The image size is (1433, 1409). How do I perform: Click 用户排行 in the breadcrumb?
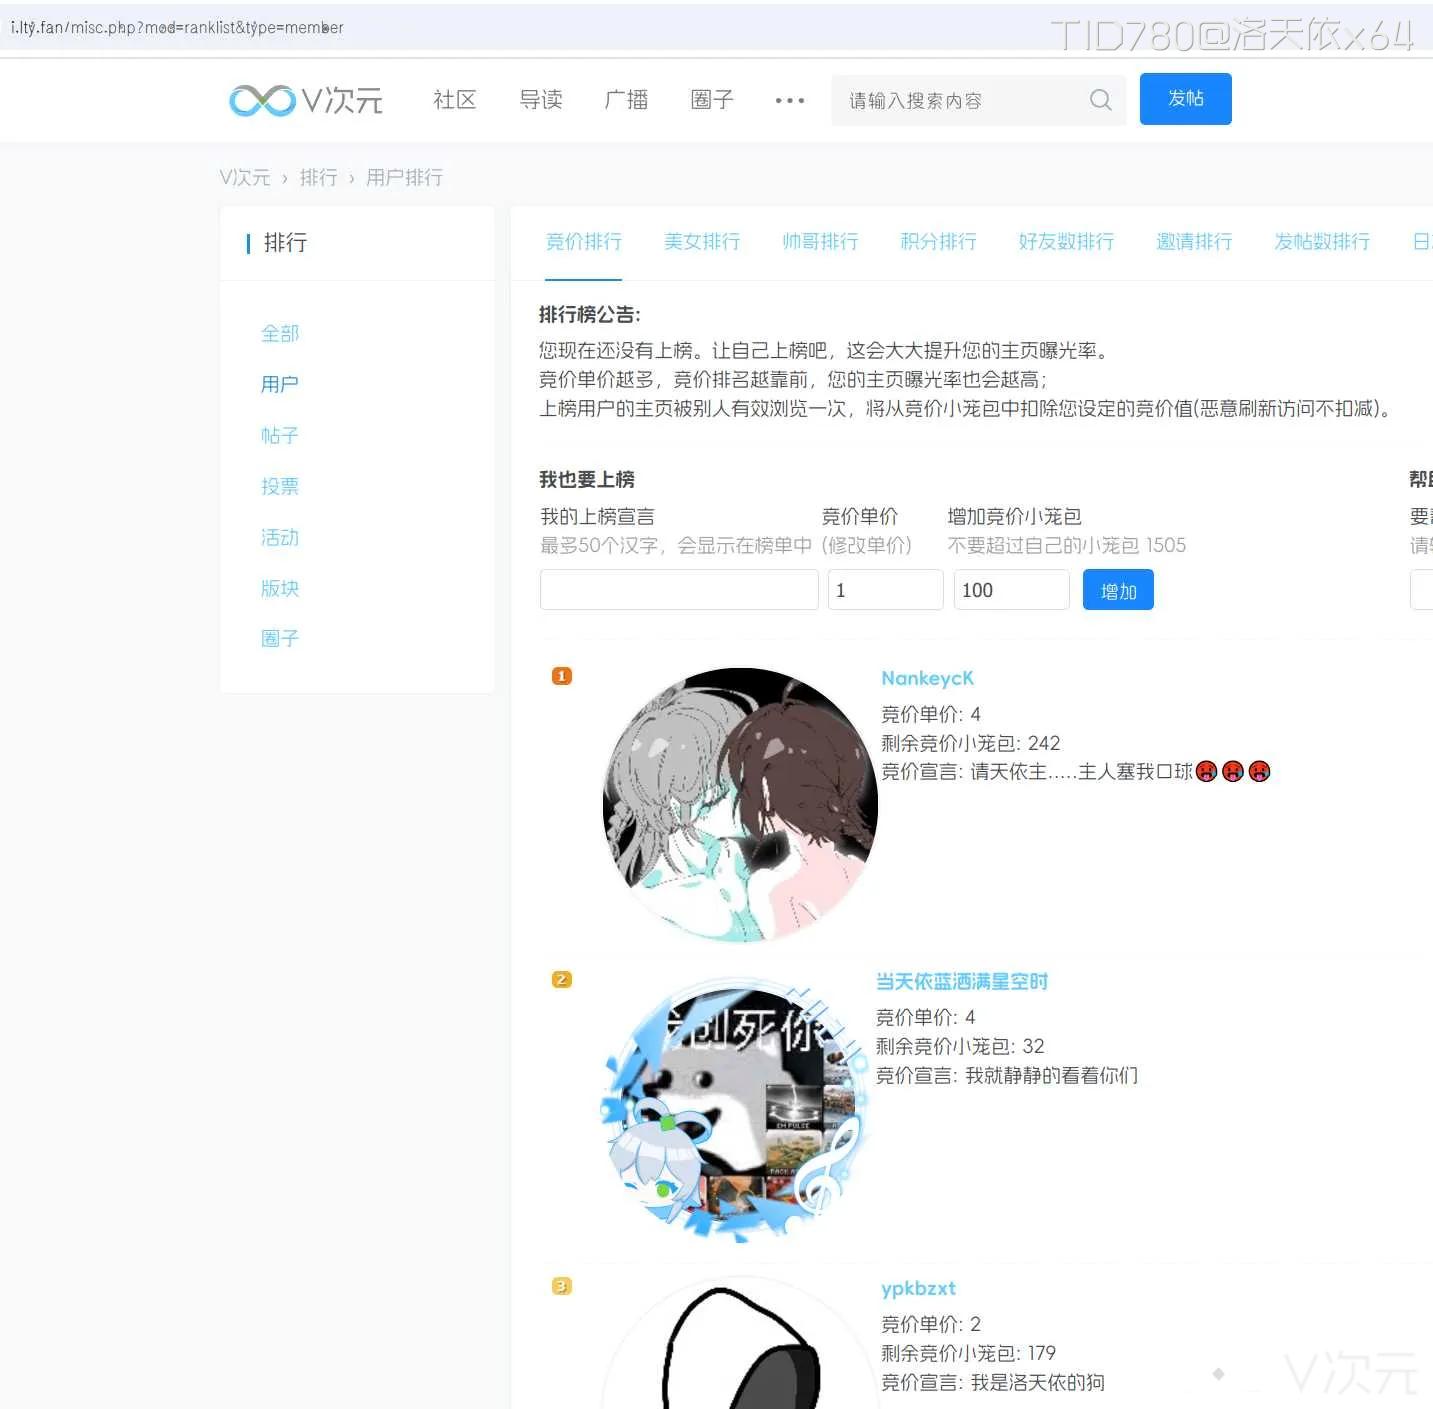405,177
